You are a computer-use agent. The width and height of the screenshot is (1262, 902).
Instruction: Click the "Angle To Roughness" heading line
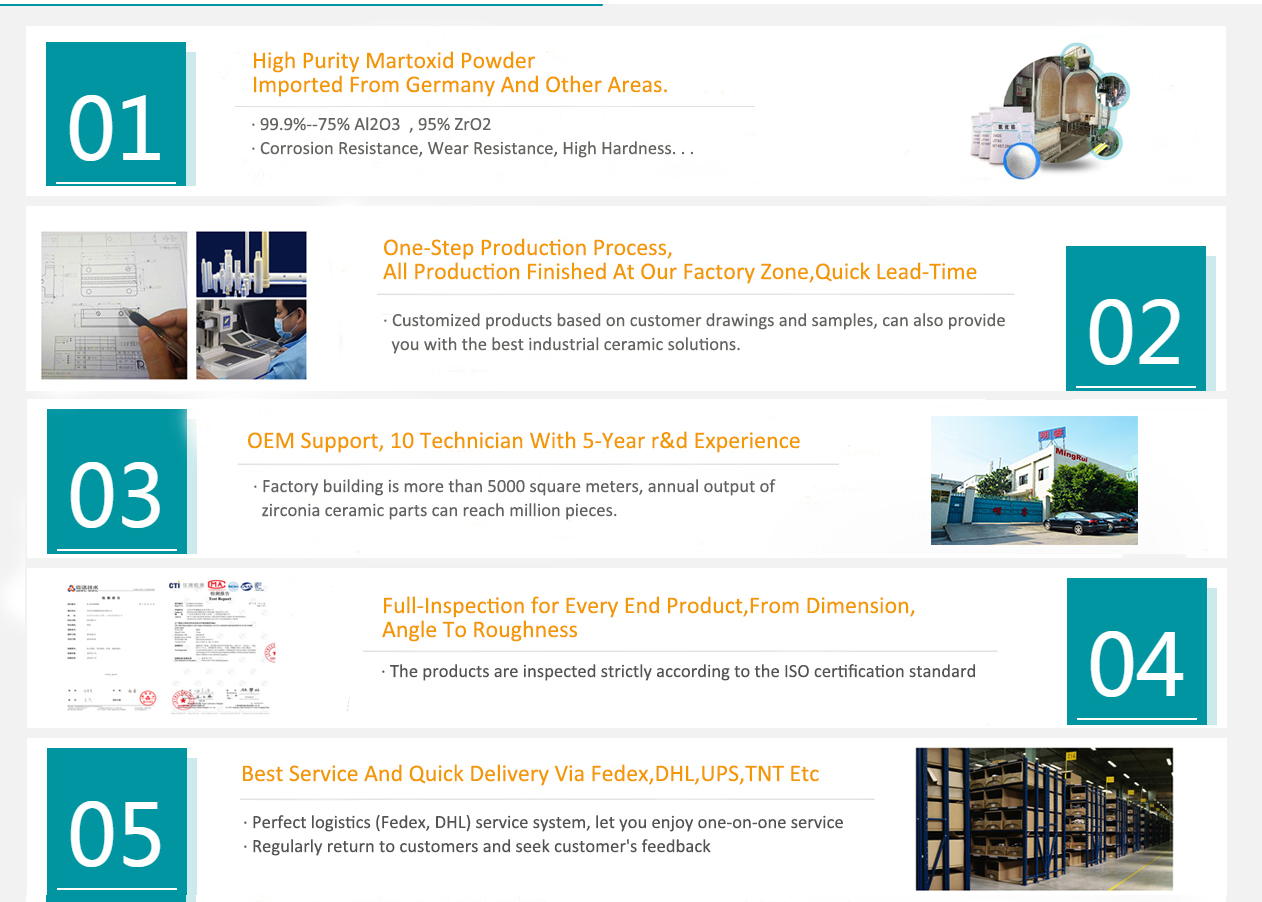[x=480, y=630]
